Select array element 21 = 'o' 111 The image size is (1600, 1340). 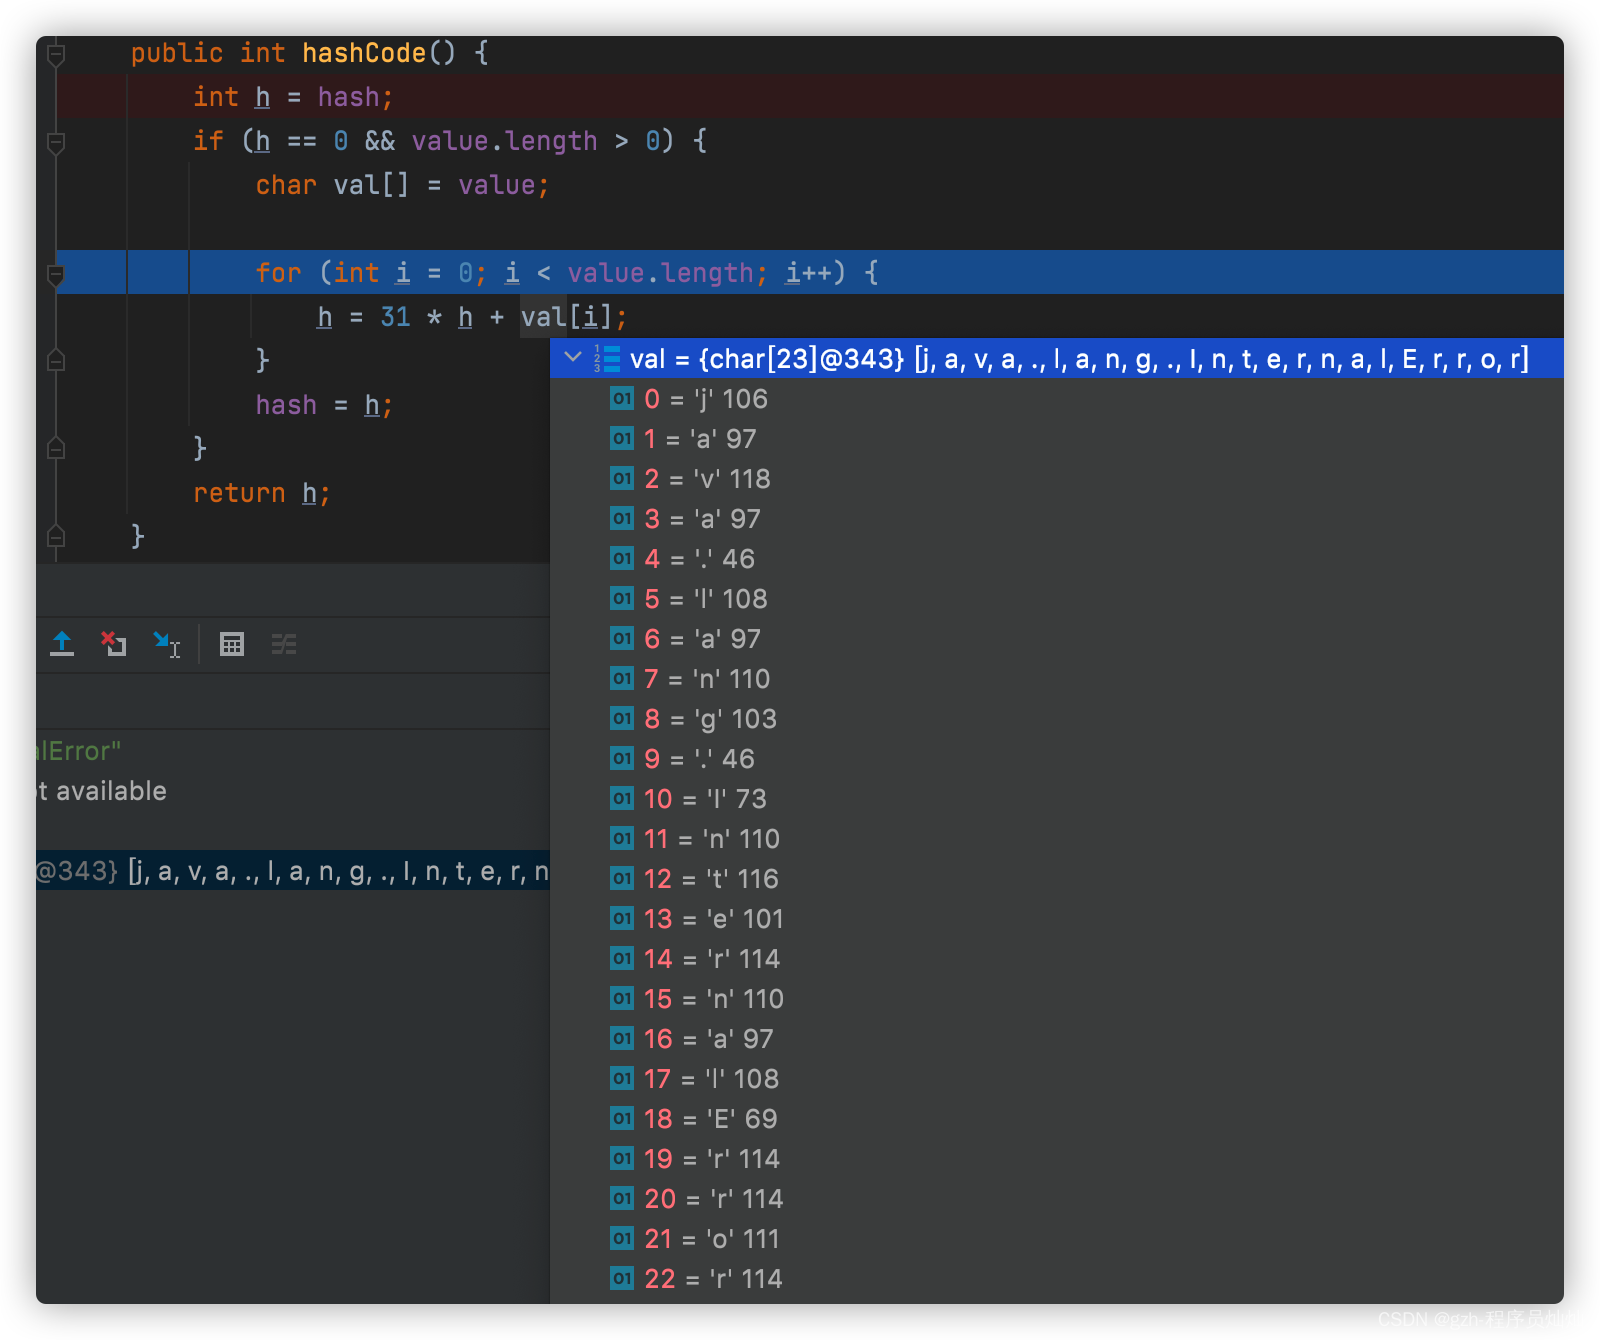pos(1056,1239)
